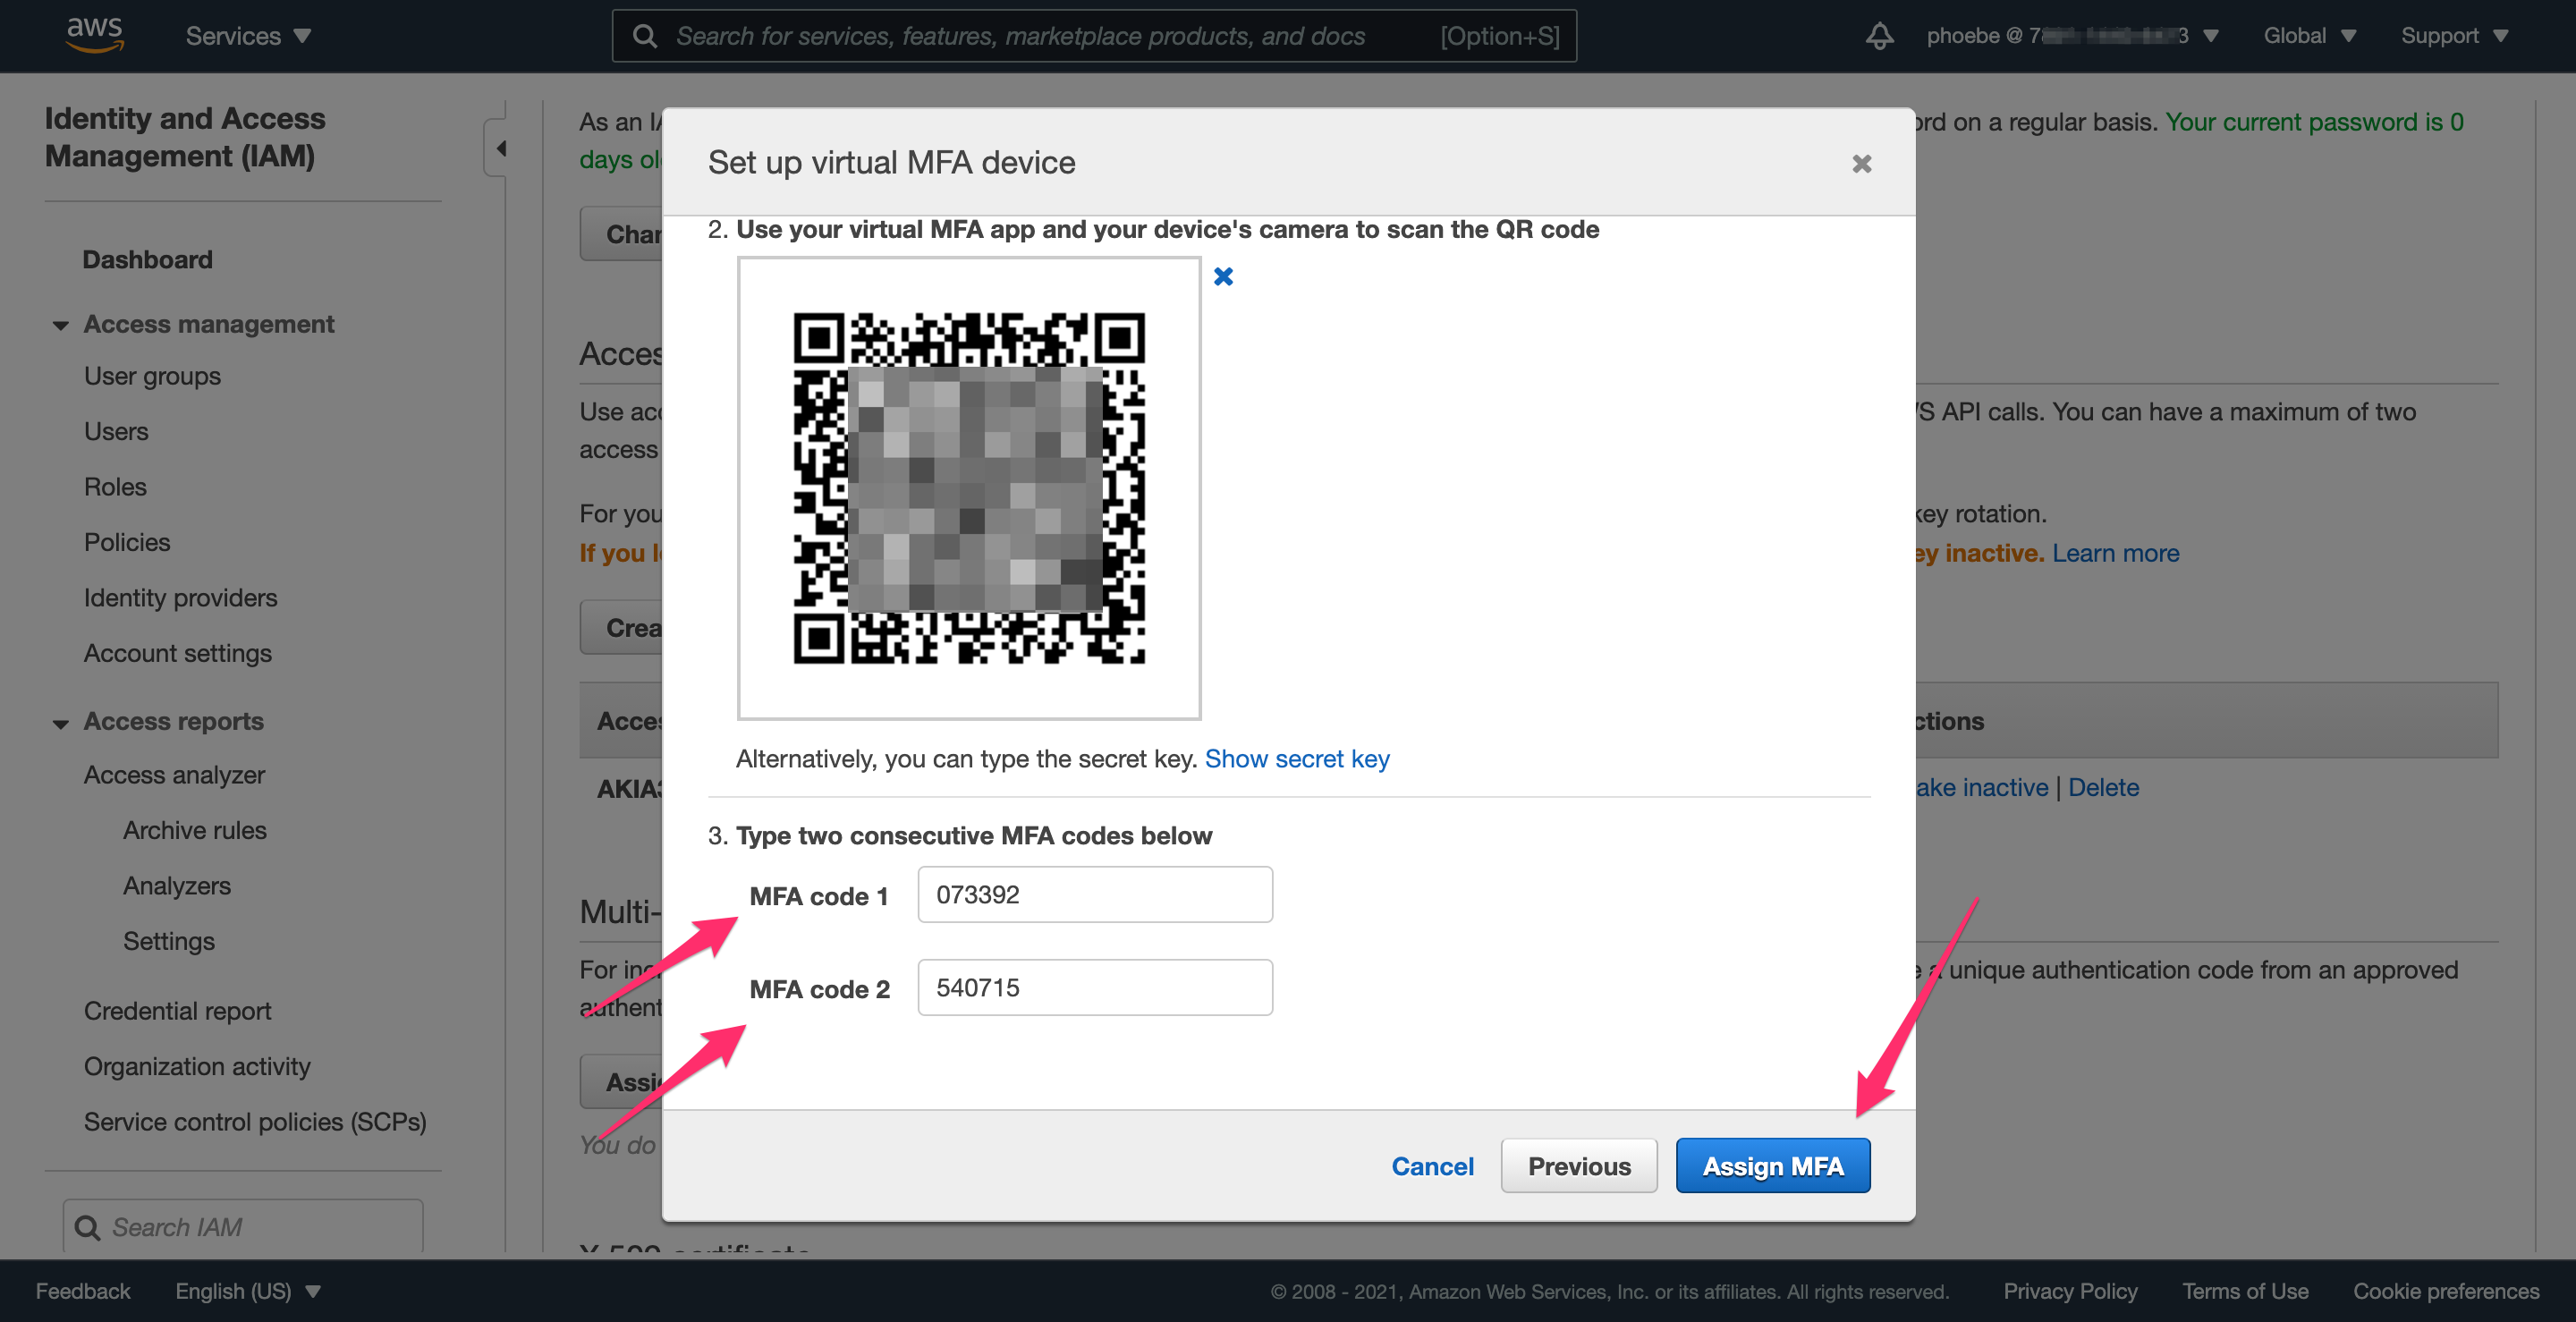Open Privacy Policy in footer
Image resolution: width=2576 pixels, height=1322 pixels.
(2069, 1290)
